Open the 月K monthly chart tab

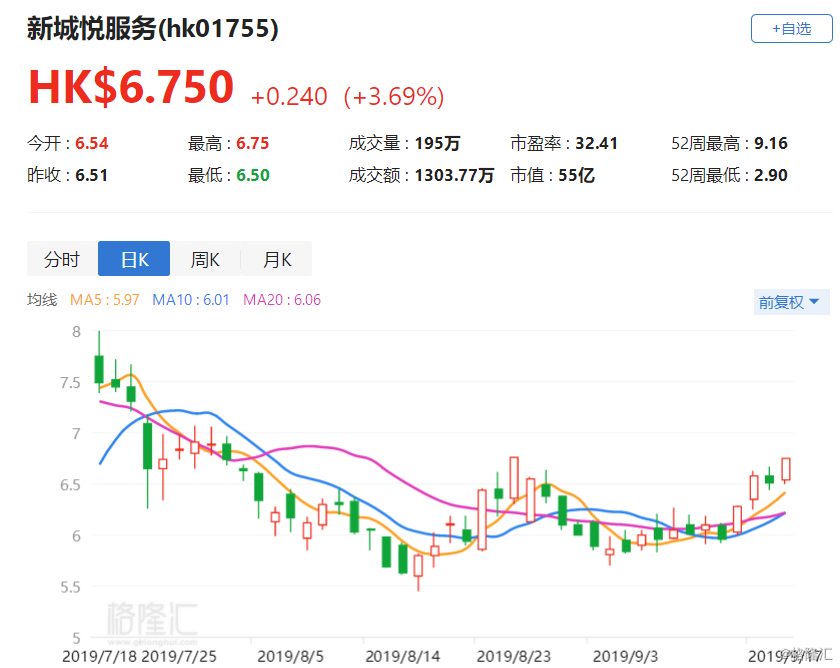pos(276,259)
